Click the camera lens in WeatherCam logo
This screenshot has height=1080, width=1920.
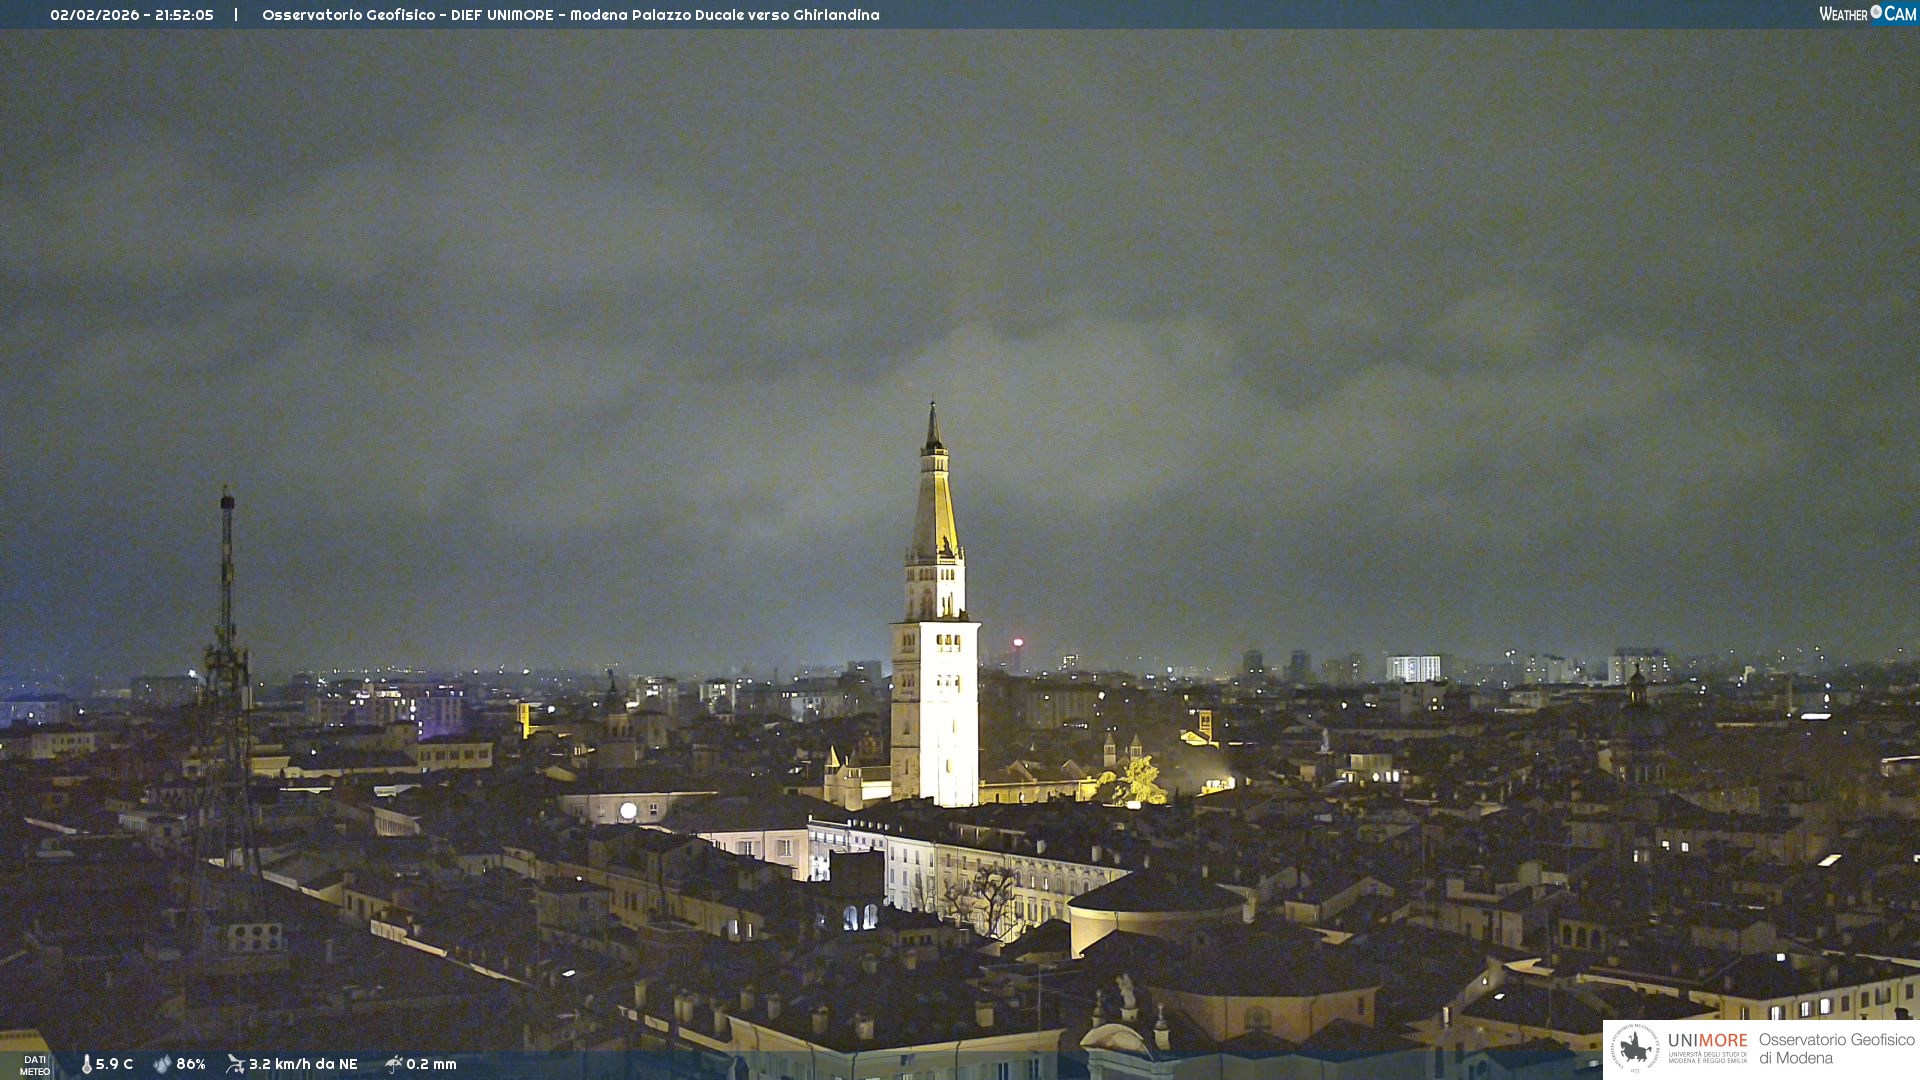click(1876, 12)
